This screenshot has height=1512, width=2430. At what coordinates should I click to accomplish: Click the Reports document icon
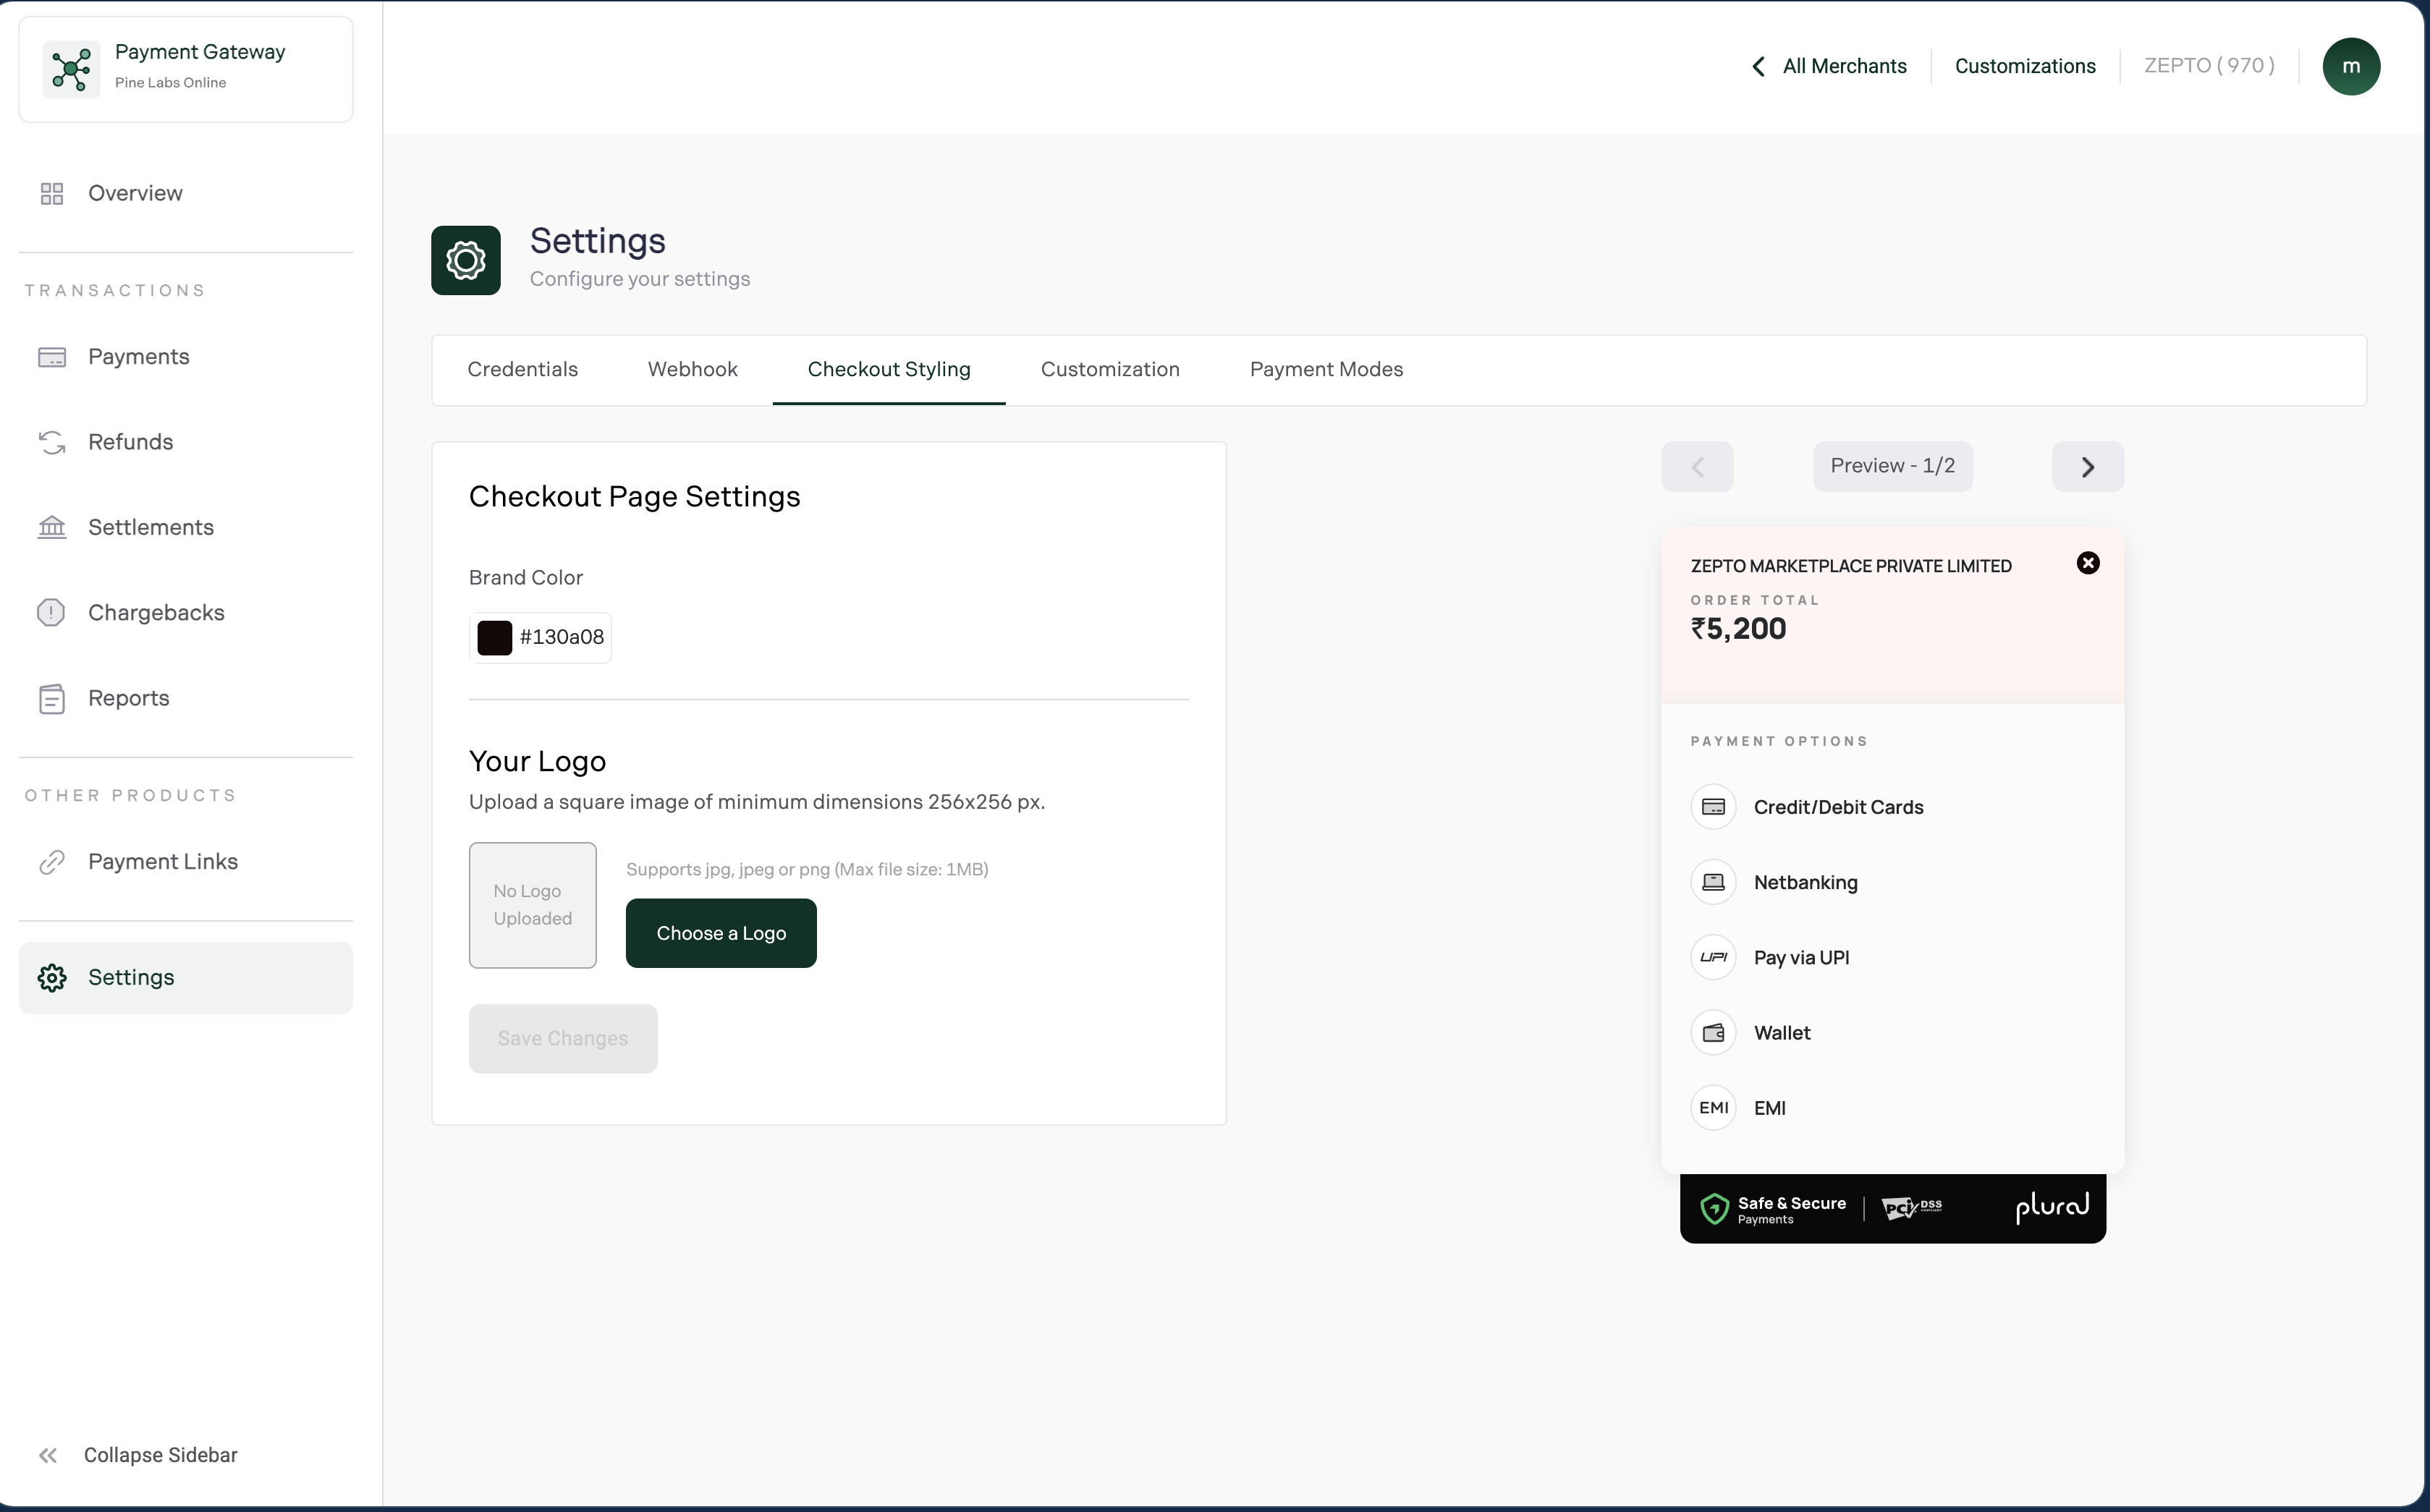52,698
